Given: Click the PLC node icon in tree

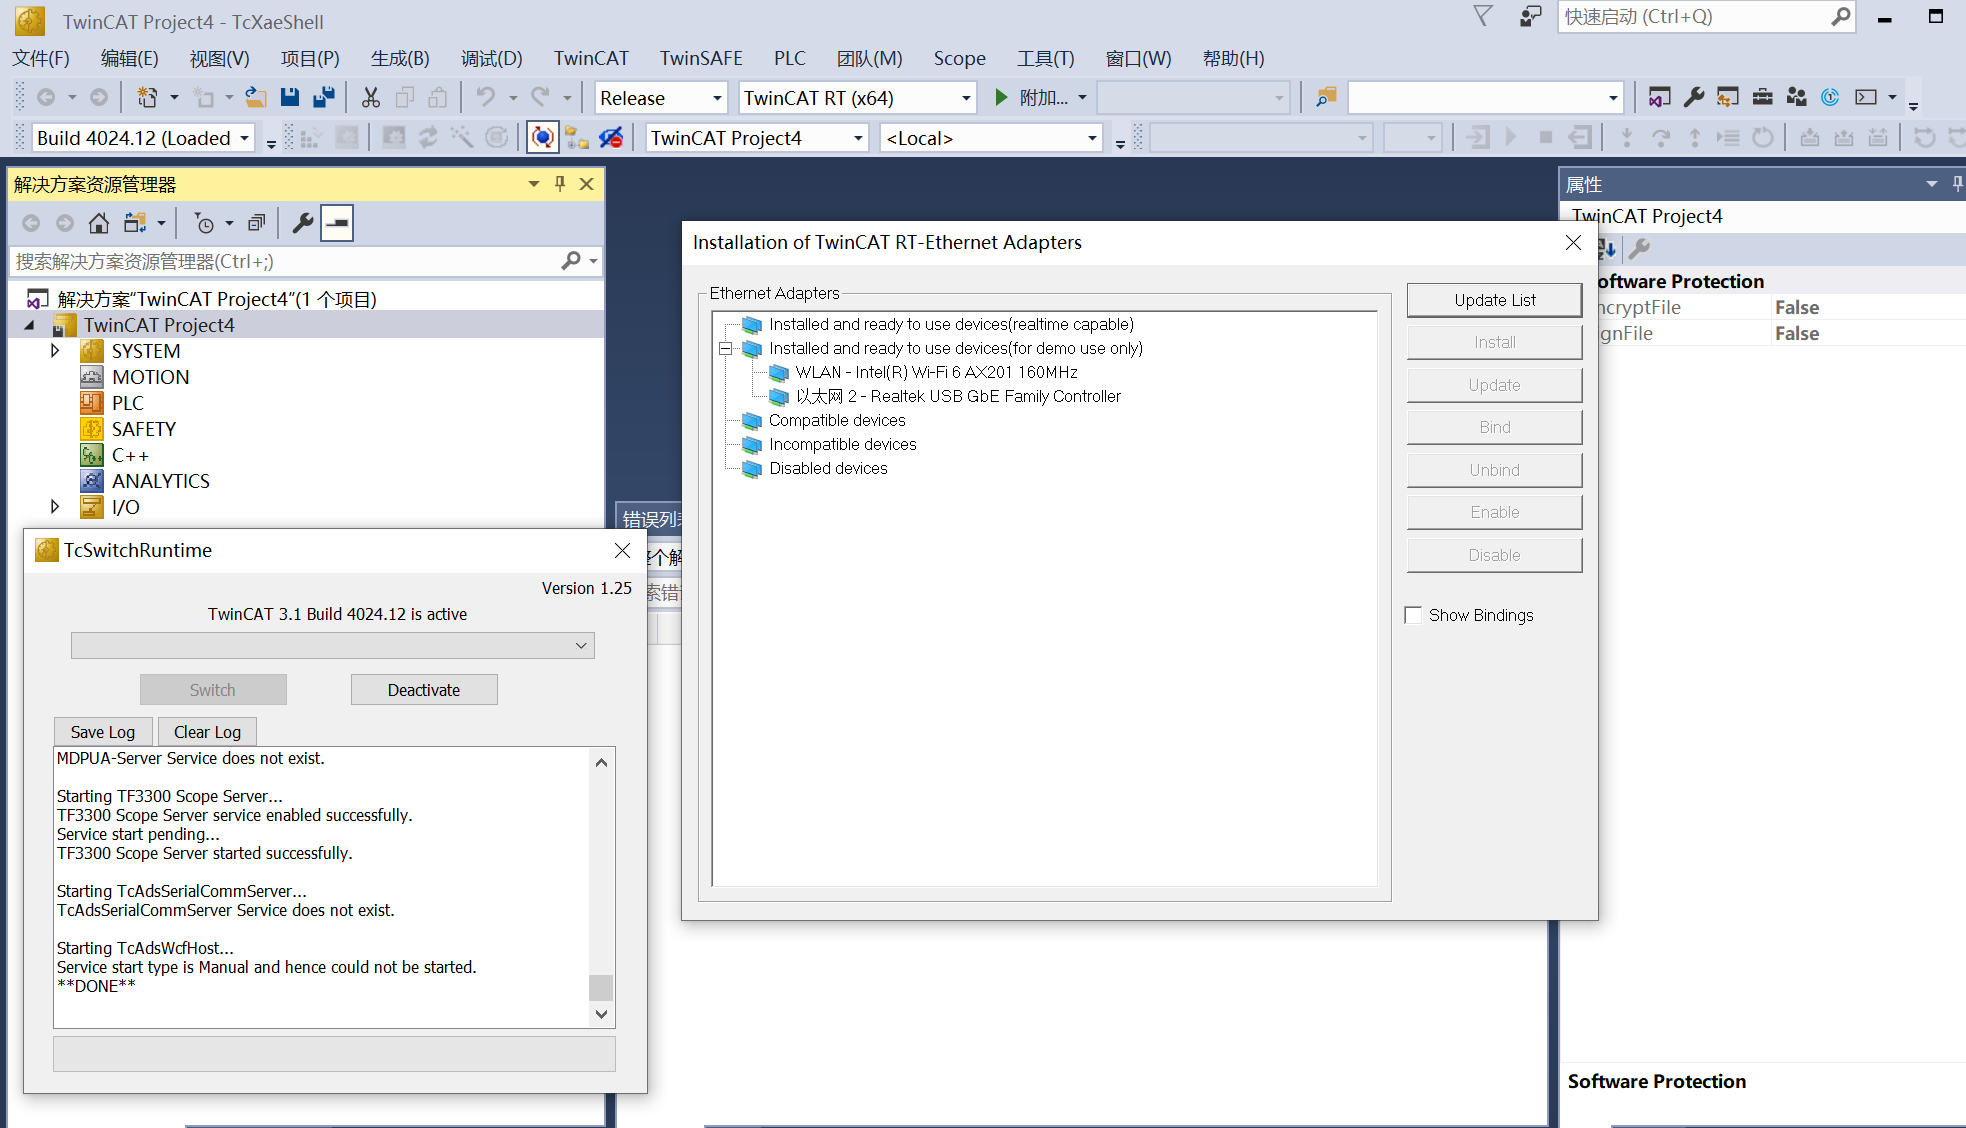Looking at the screenshot, I should [x=92, y=403].
